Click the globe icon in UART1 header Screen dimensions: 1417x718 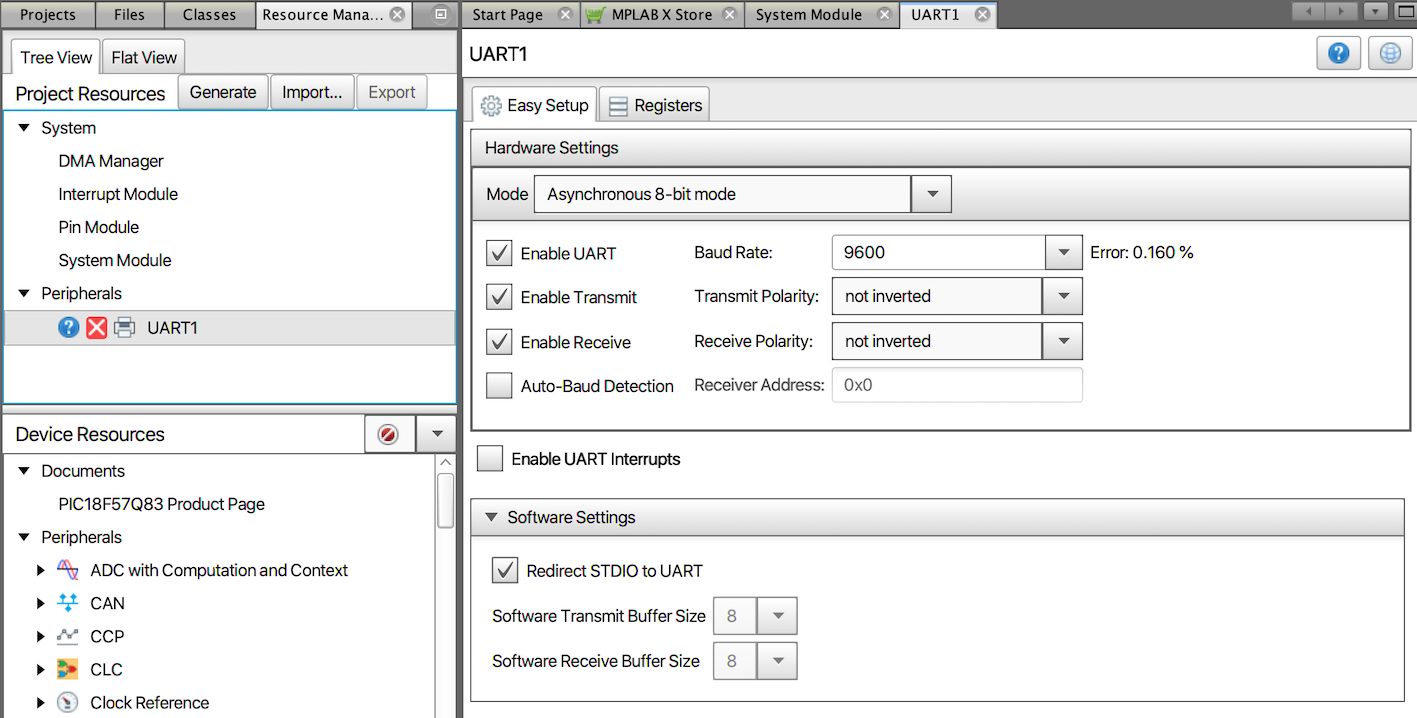click(x=1390, y=54)
